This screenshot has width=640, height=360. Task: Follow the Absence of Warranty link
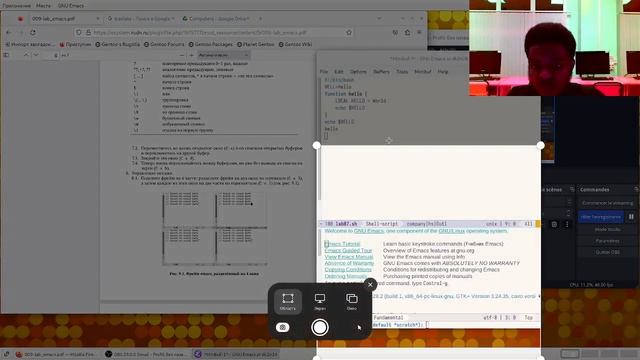(349, 263)
